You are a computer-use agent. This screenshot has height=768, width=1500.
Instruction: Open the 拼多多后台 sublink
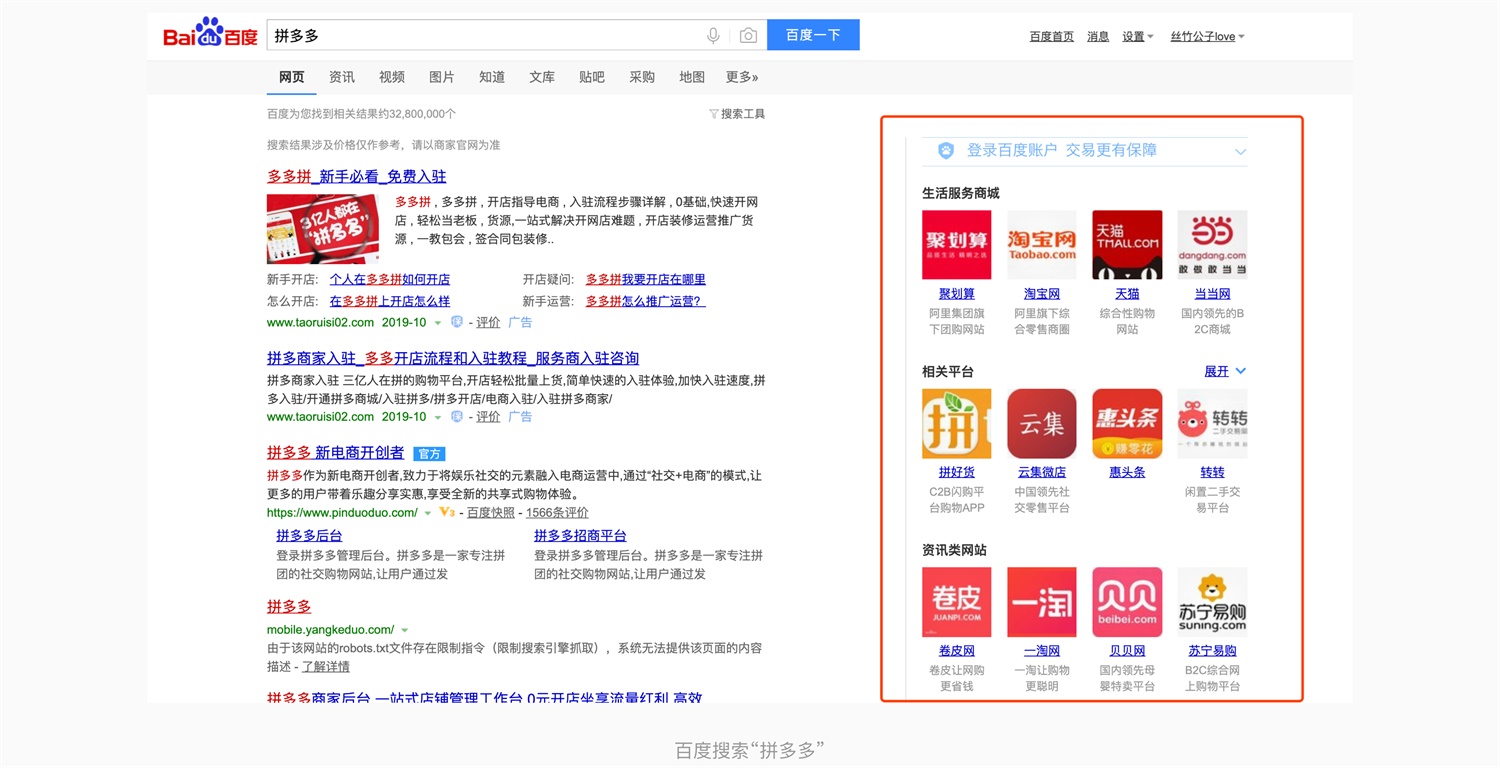[309, 536]
